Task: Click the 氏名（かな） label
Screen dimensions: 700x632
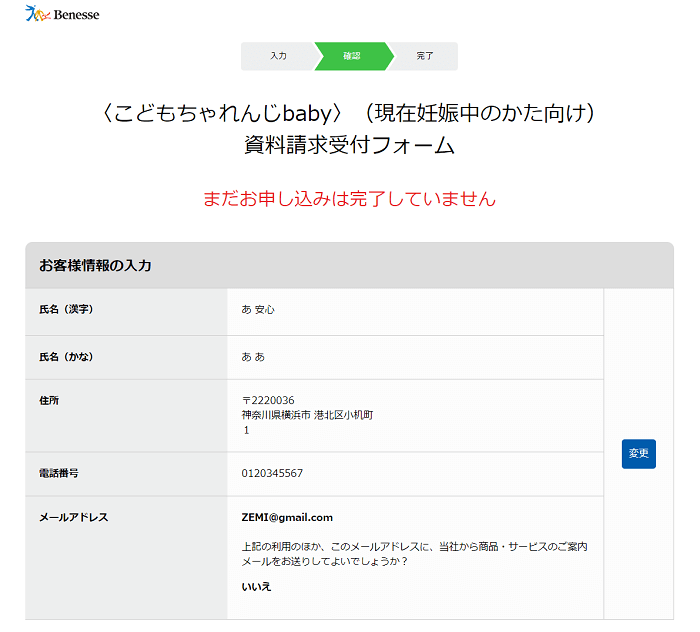Action: (66, 357)
